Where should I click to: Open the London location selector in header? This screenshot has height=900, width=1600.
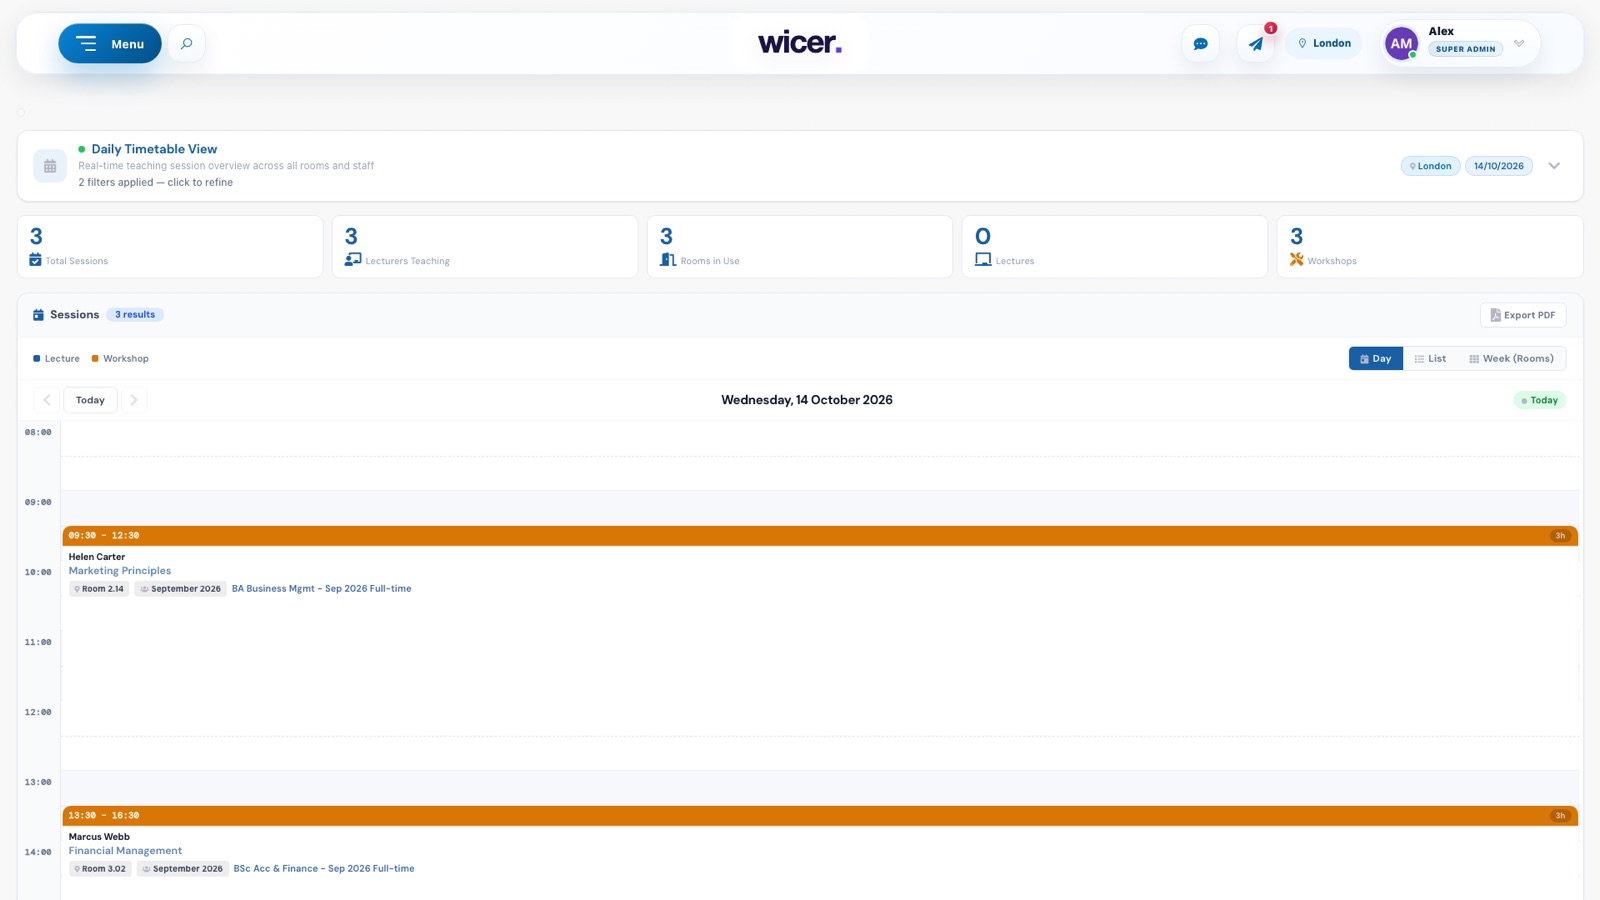(x=1324, y=44)
